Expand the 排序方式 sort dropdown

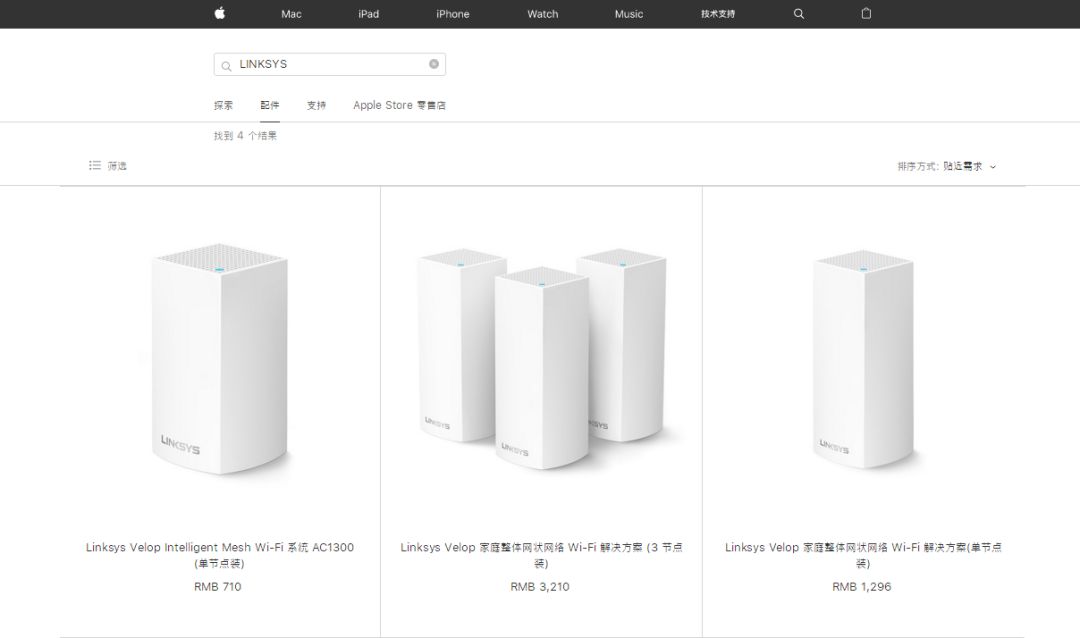pos(946,166)
